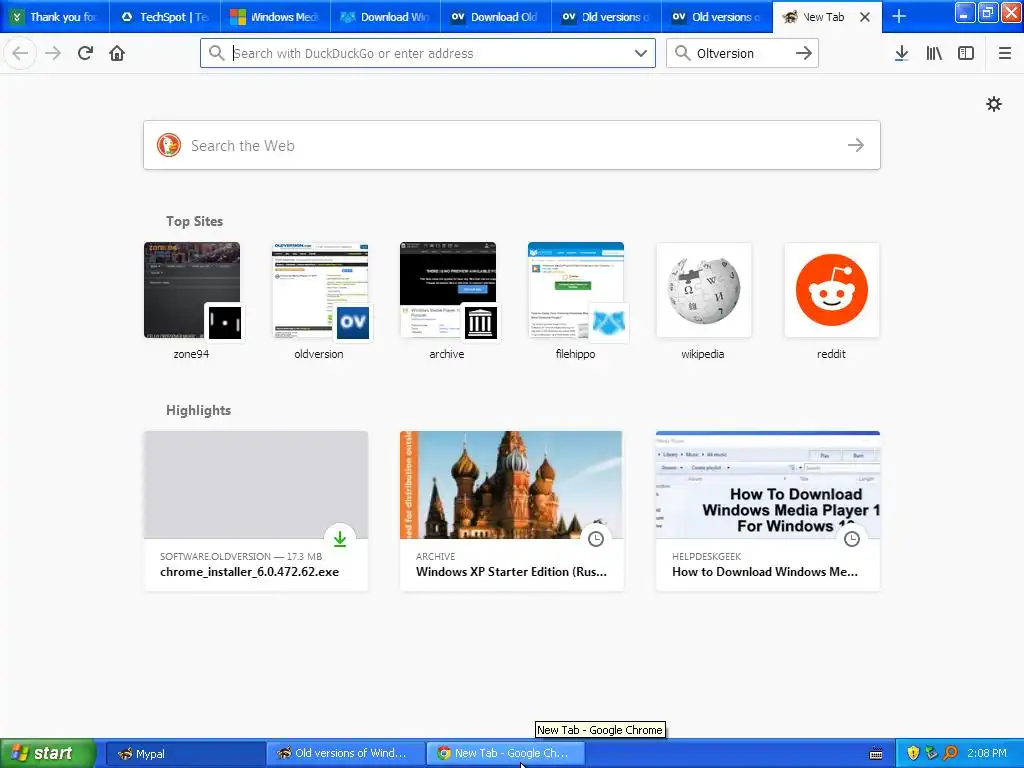Image resolution: width=1024 pixels, height=768 pixels.
Task: Close the New Tab tab
Action: [x=865, y=17]
